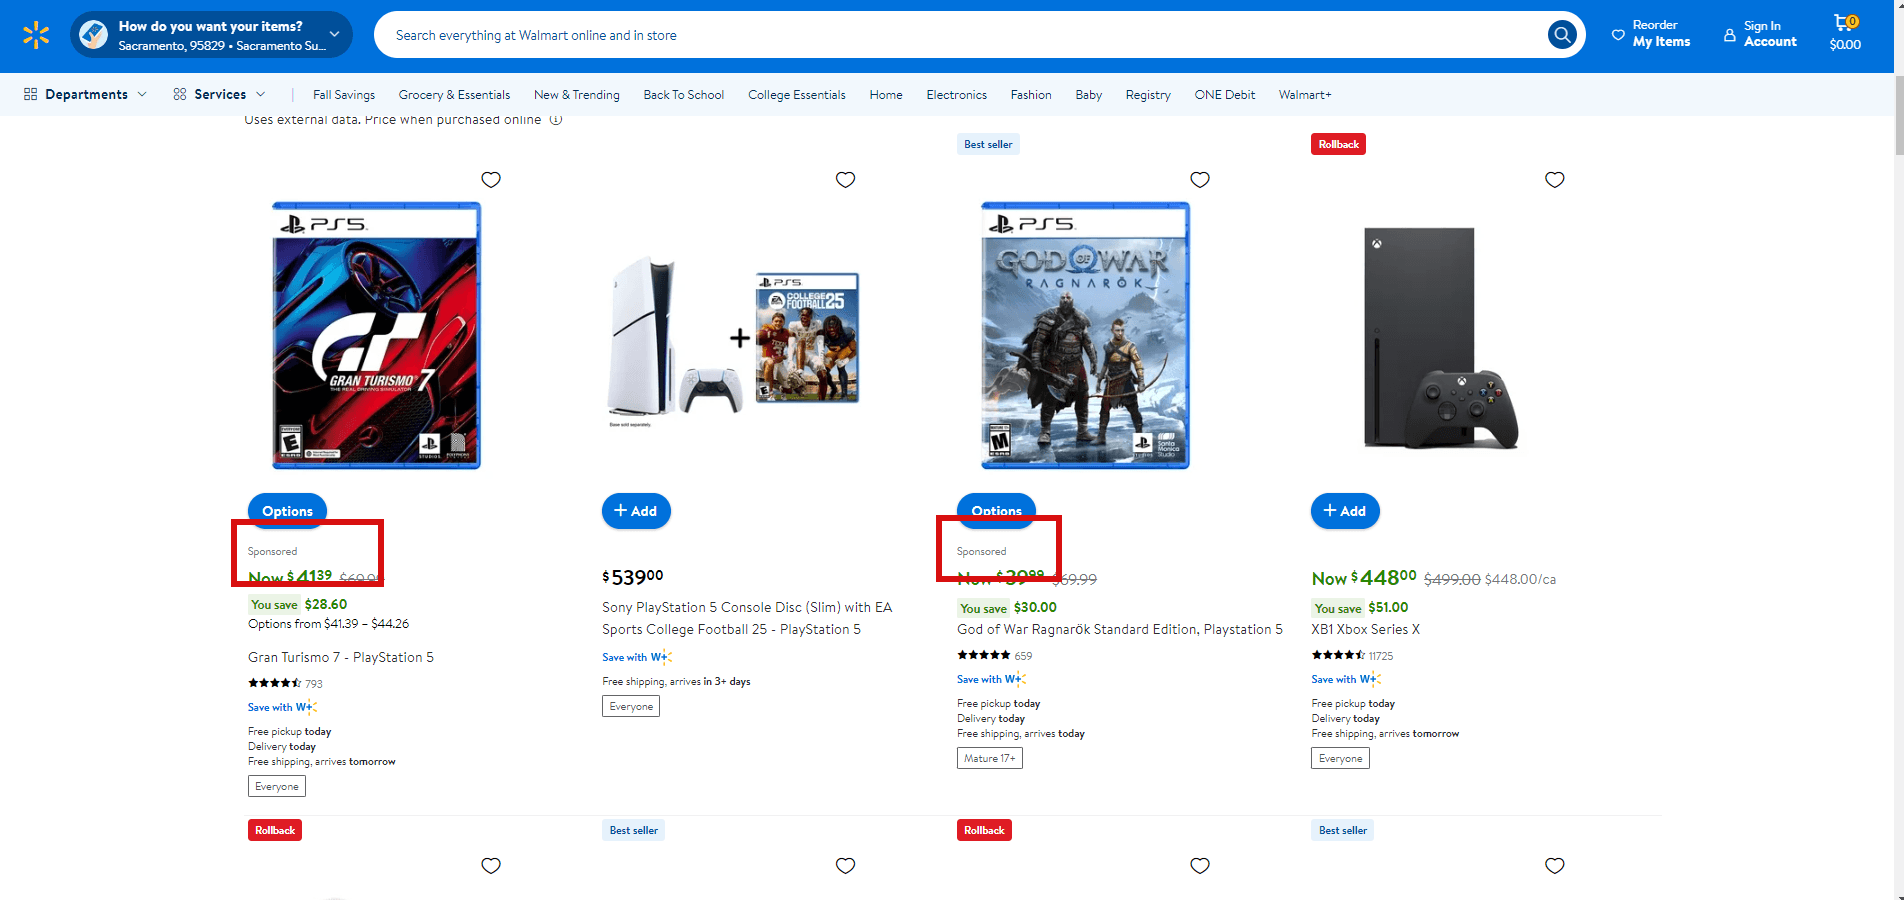Click Options button for God of War Ragnarök
The height and width of the screenshot is (900, 1904).
[997, 511]
